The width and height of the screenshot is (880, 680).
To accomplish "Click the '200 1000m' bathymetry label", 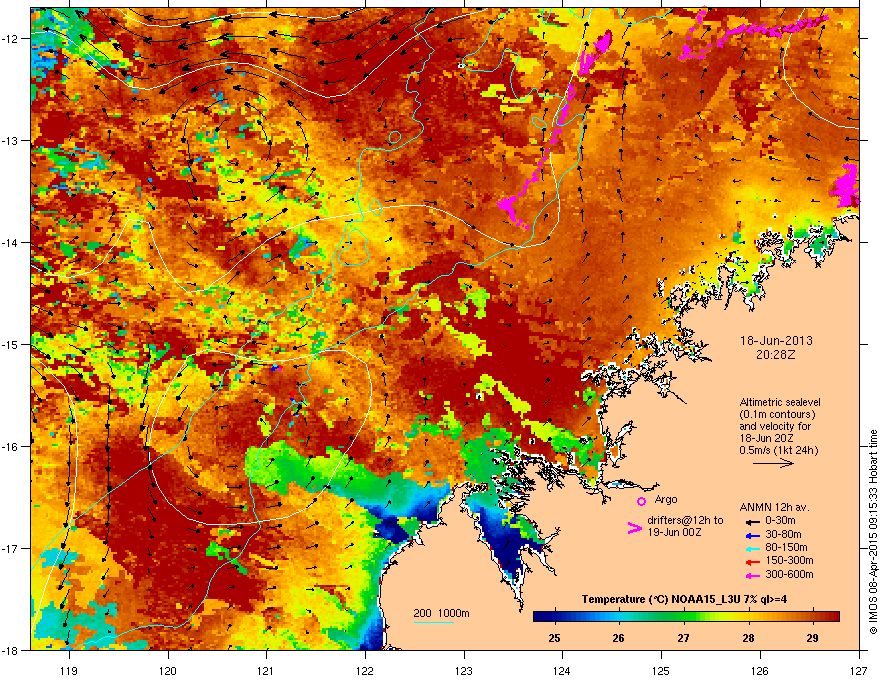I will click(441, 613).
